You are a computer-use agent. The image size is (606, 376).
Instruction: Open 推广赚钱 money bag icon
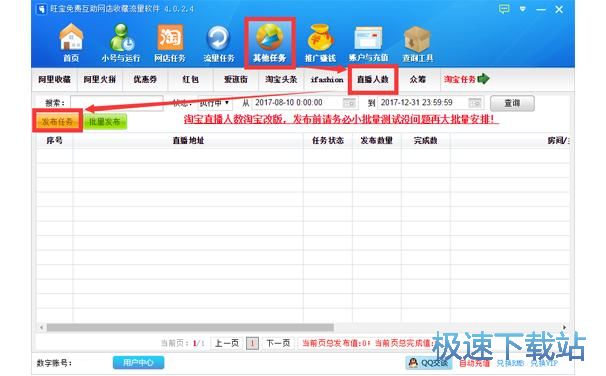(320, 43)
